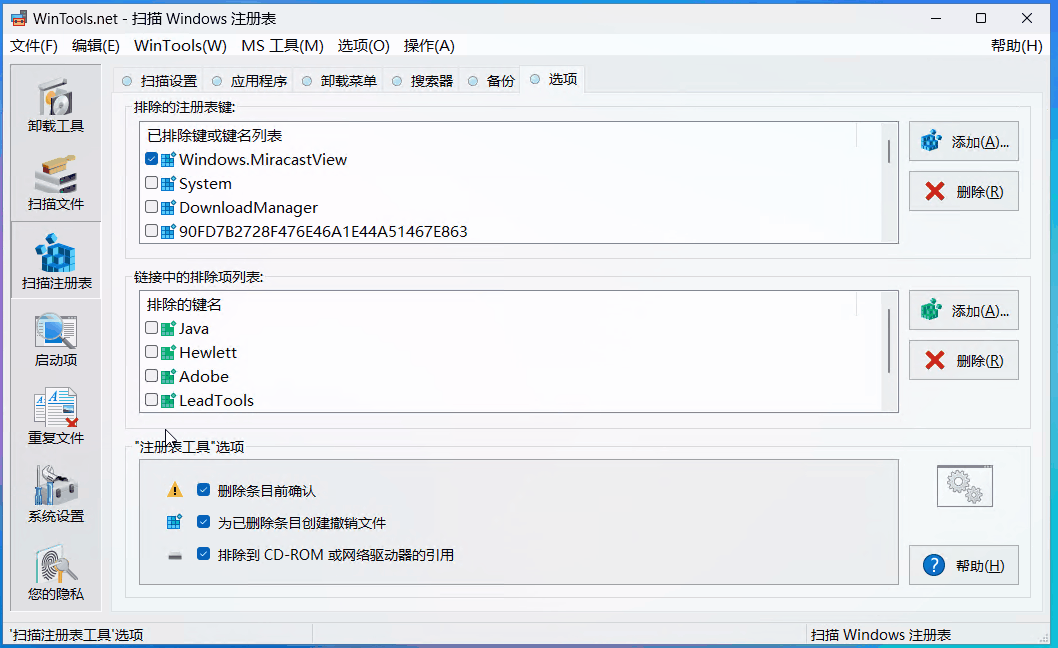Open the 卸载工具 uninstaller sidebar icon
Viewport: 1058px width, 648px height.
(56, 105)
